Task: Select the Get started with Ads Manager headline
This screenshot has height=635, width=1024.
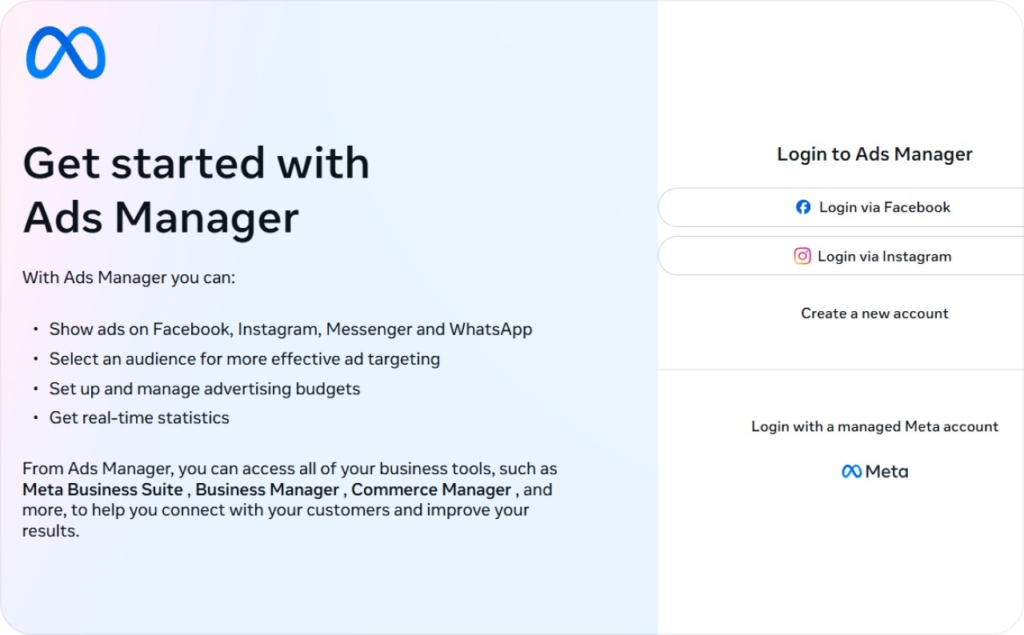Action: (196, 190)
